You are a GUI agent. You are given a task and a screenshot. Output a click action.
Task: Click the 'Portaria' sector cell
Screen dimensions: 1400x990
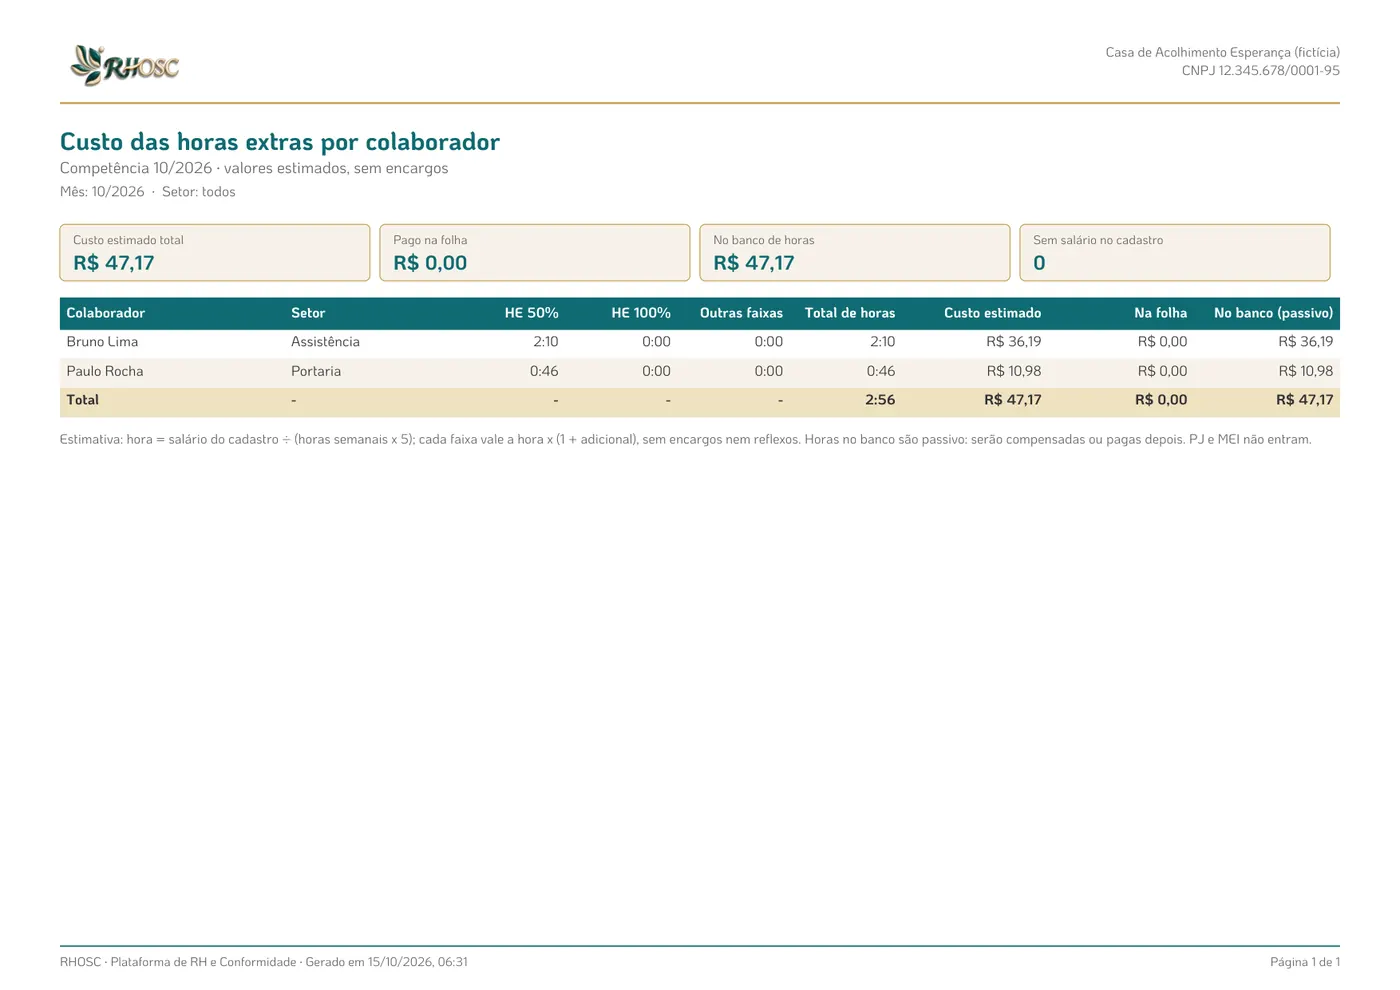[x=316, y=371]
